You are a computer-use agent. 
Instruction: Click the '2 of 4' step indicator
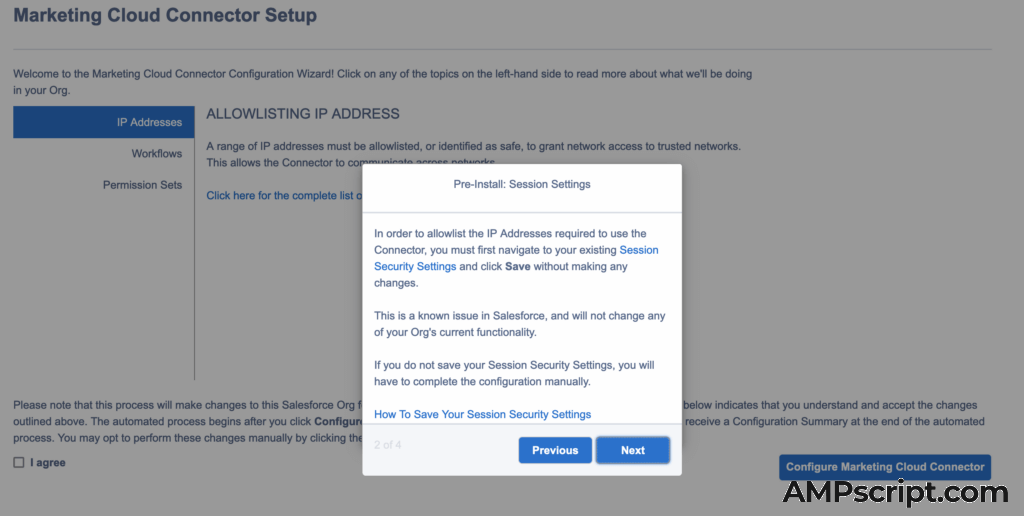coord(388,443)
